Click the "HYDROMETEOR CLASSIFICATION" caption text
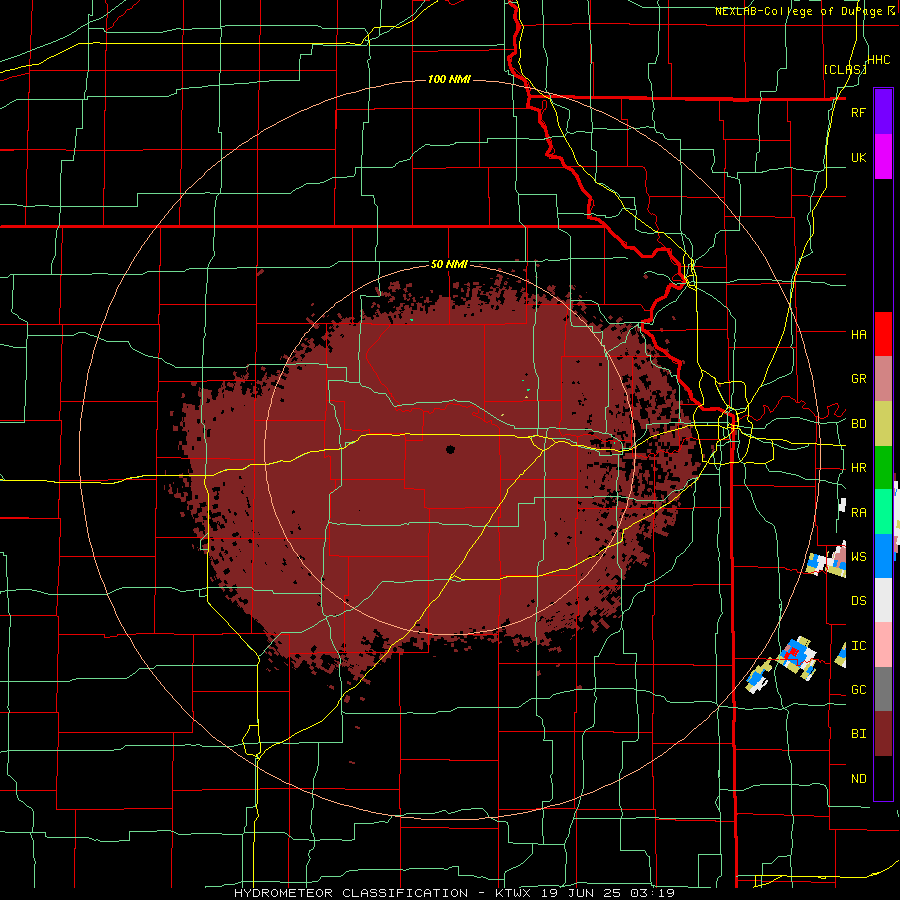This screenshot has width=900, height=900. click(x=351, y=893)
